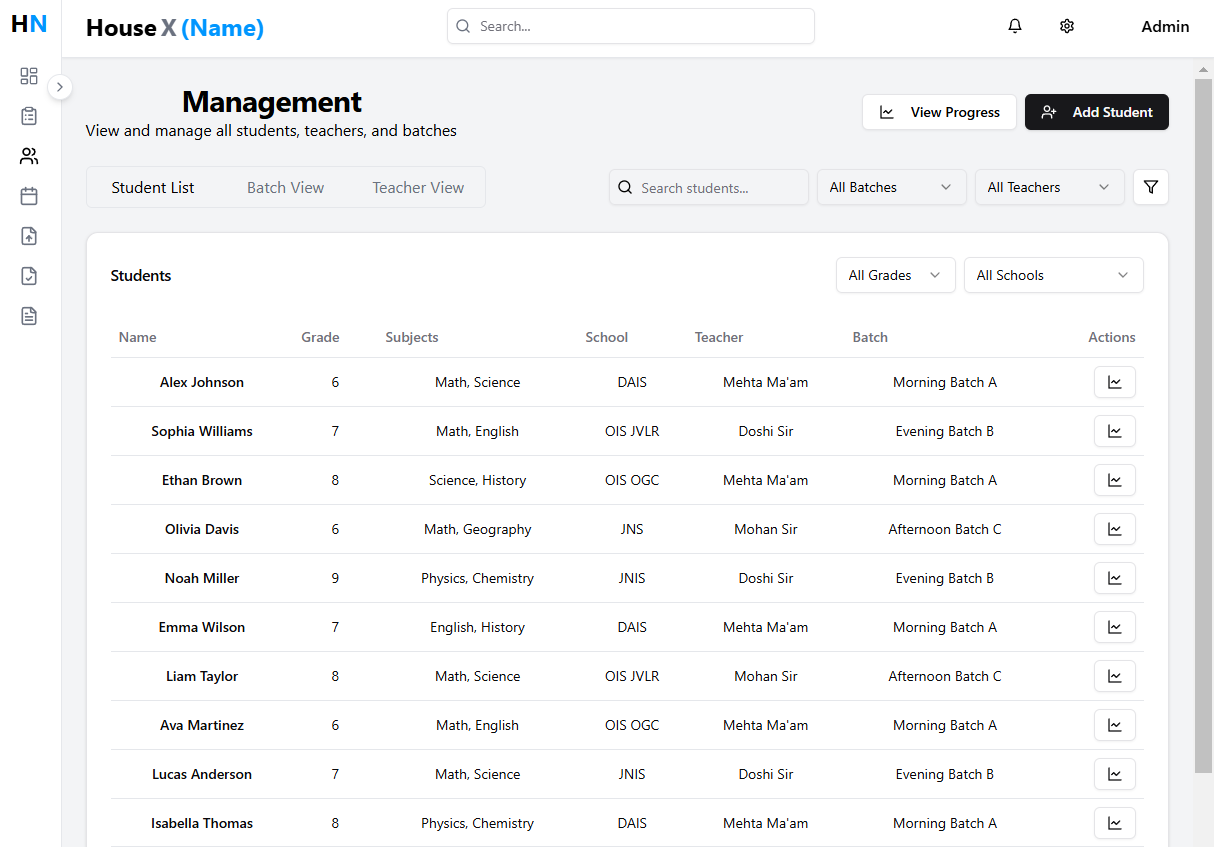Screen dimensions: 1218x847
Task: Click the settings gear icon
Action: (x=1066, y=26)
